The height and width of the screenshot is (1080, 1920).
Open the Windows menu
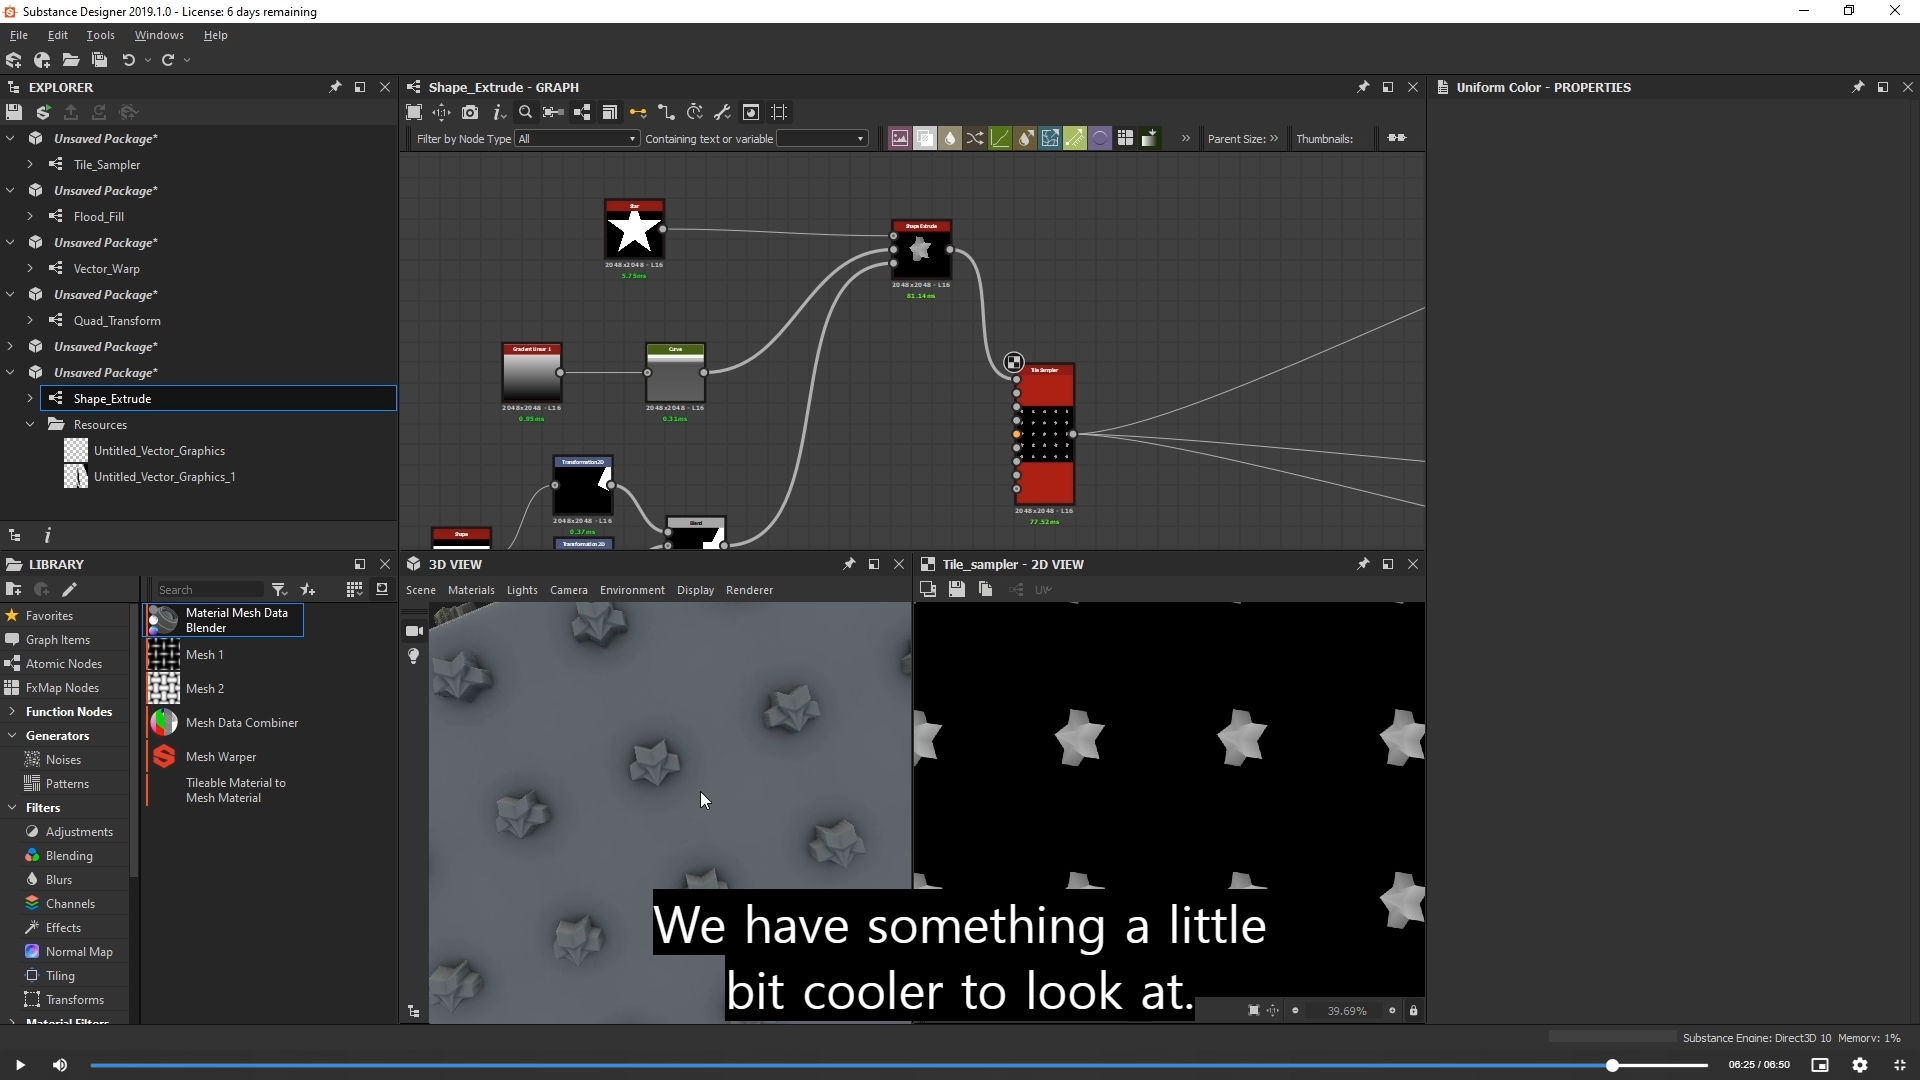159,35
